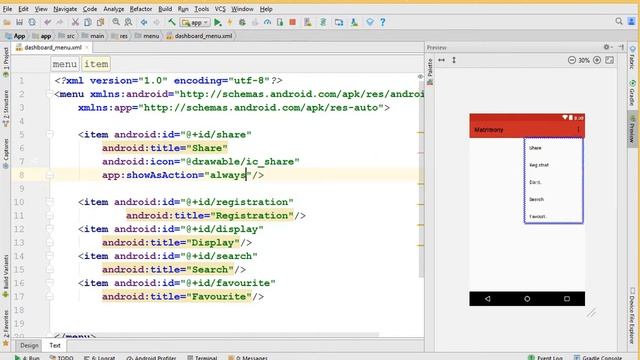Open the Structure tool window tab
The height and width of the screenshot is (360, 640).
point(6,108)
